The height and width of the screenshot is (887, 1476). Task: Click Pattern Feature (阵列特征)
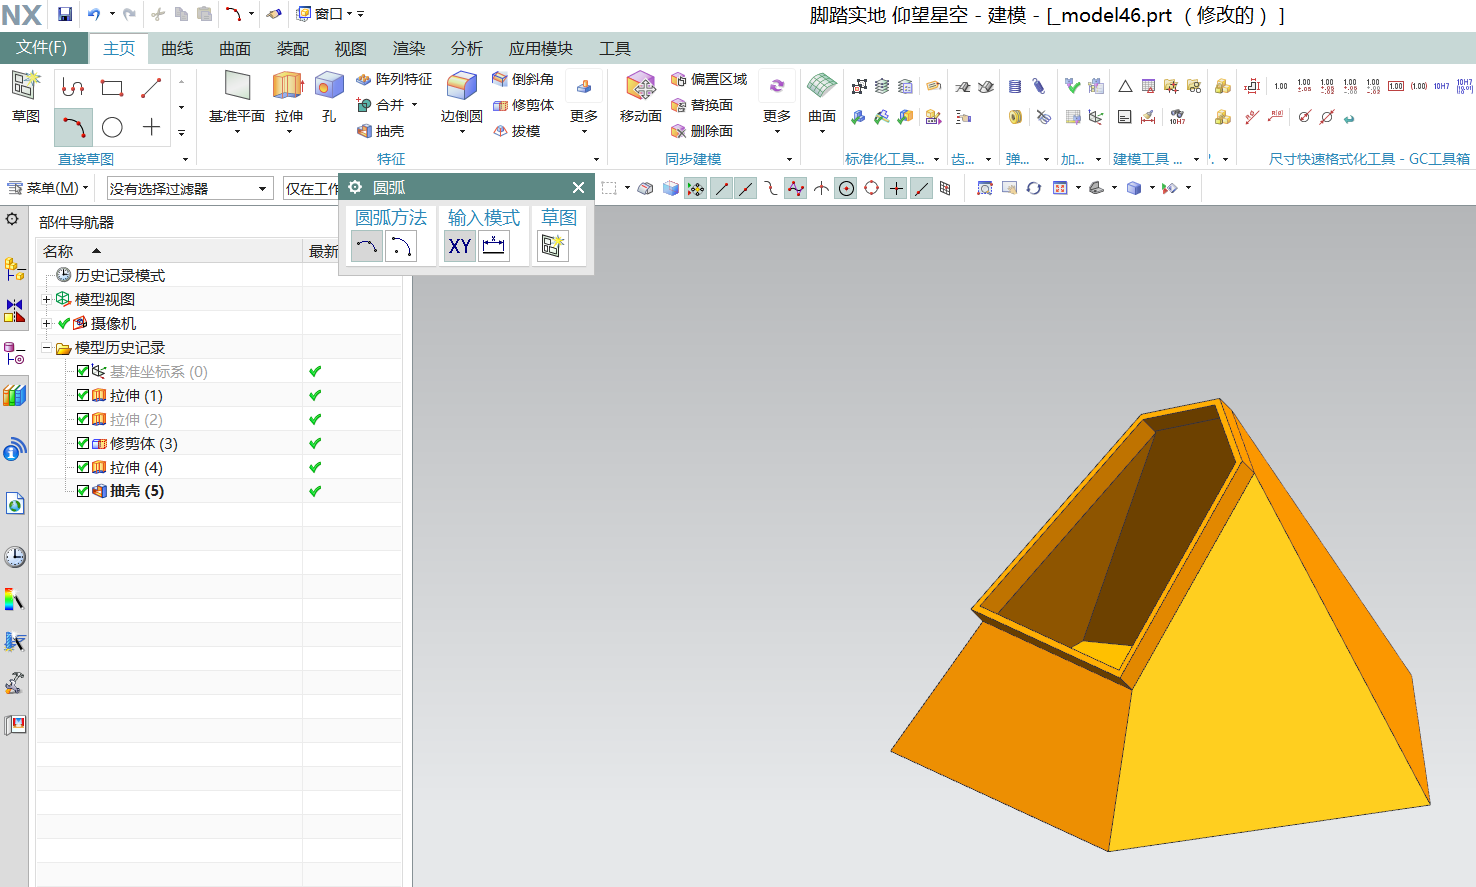point(394,79)
